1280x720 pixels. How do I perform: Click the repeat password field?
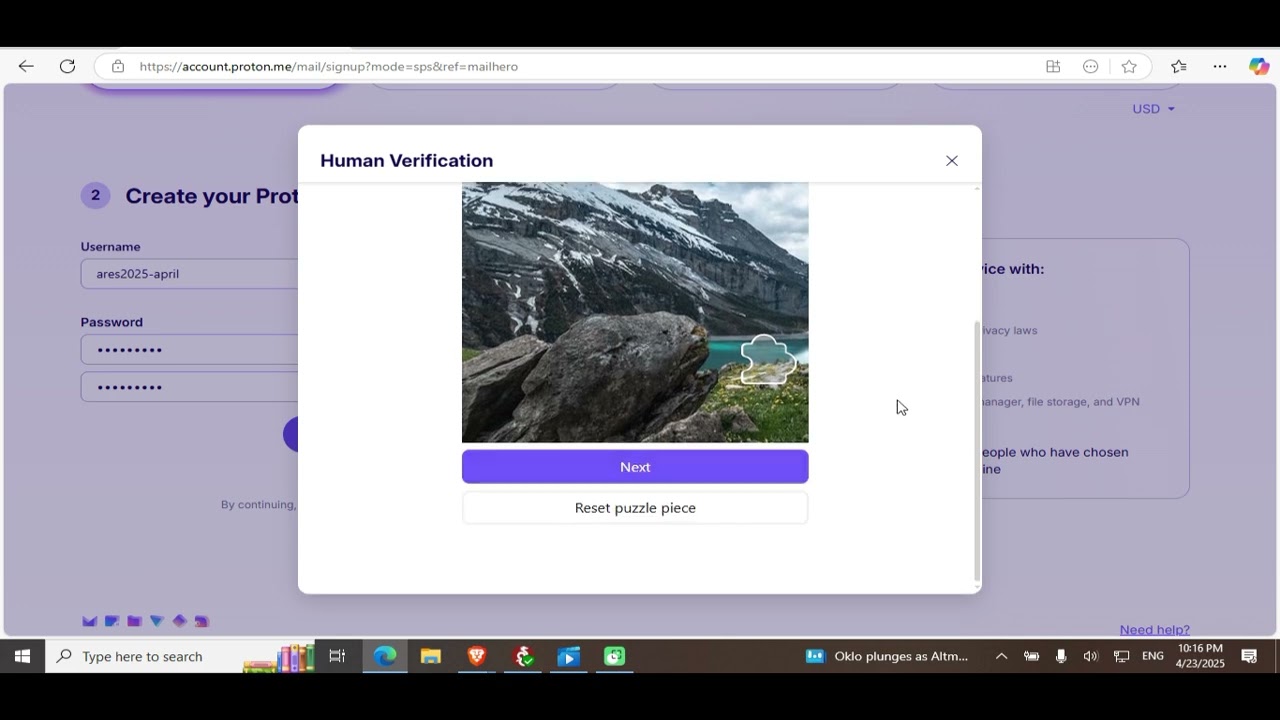189,387
